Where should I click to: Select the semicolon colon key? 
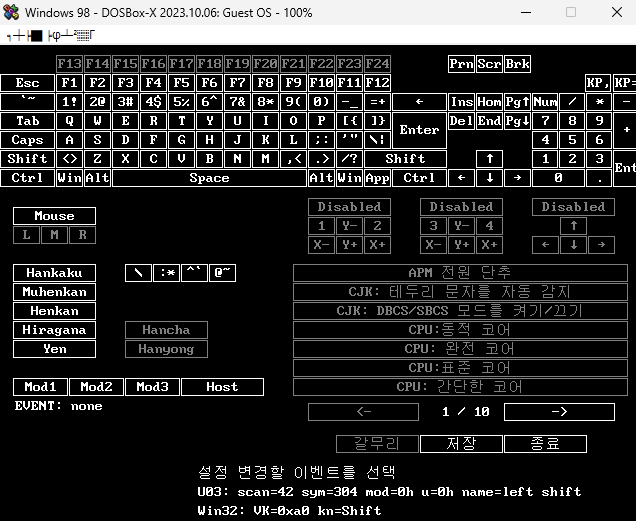321,140
